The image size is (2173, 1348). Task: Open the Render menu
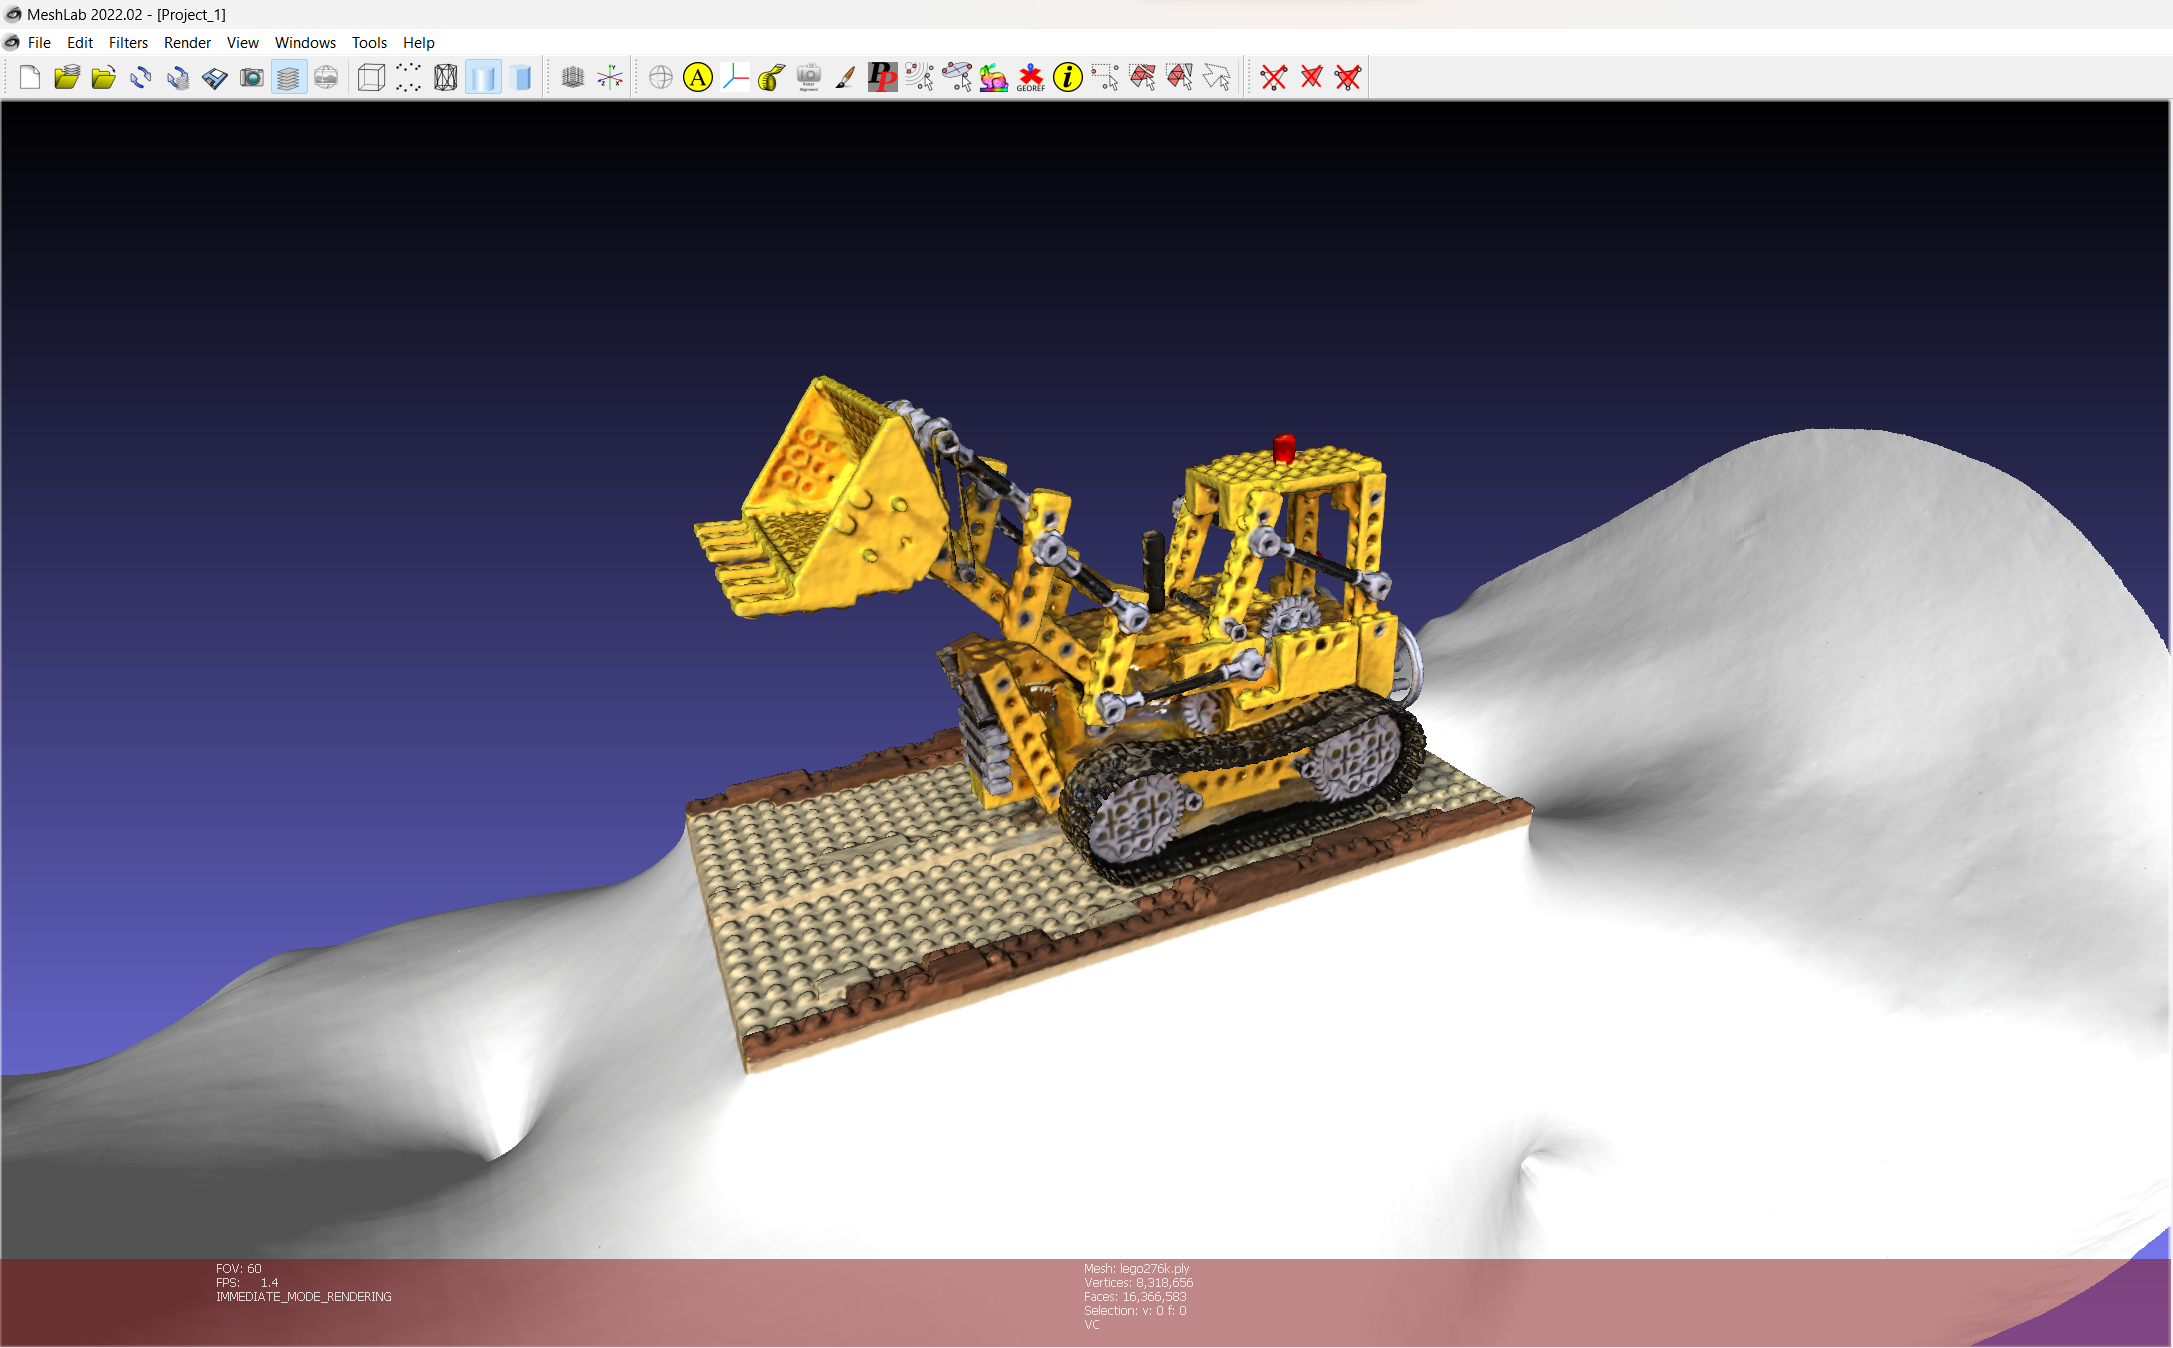click(187, 42)
